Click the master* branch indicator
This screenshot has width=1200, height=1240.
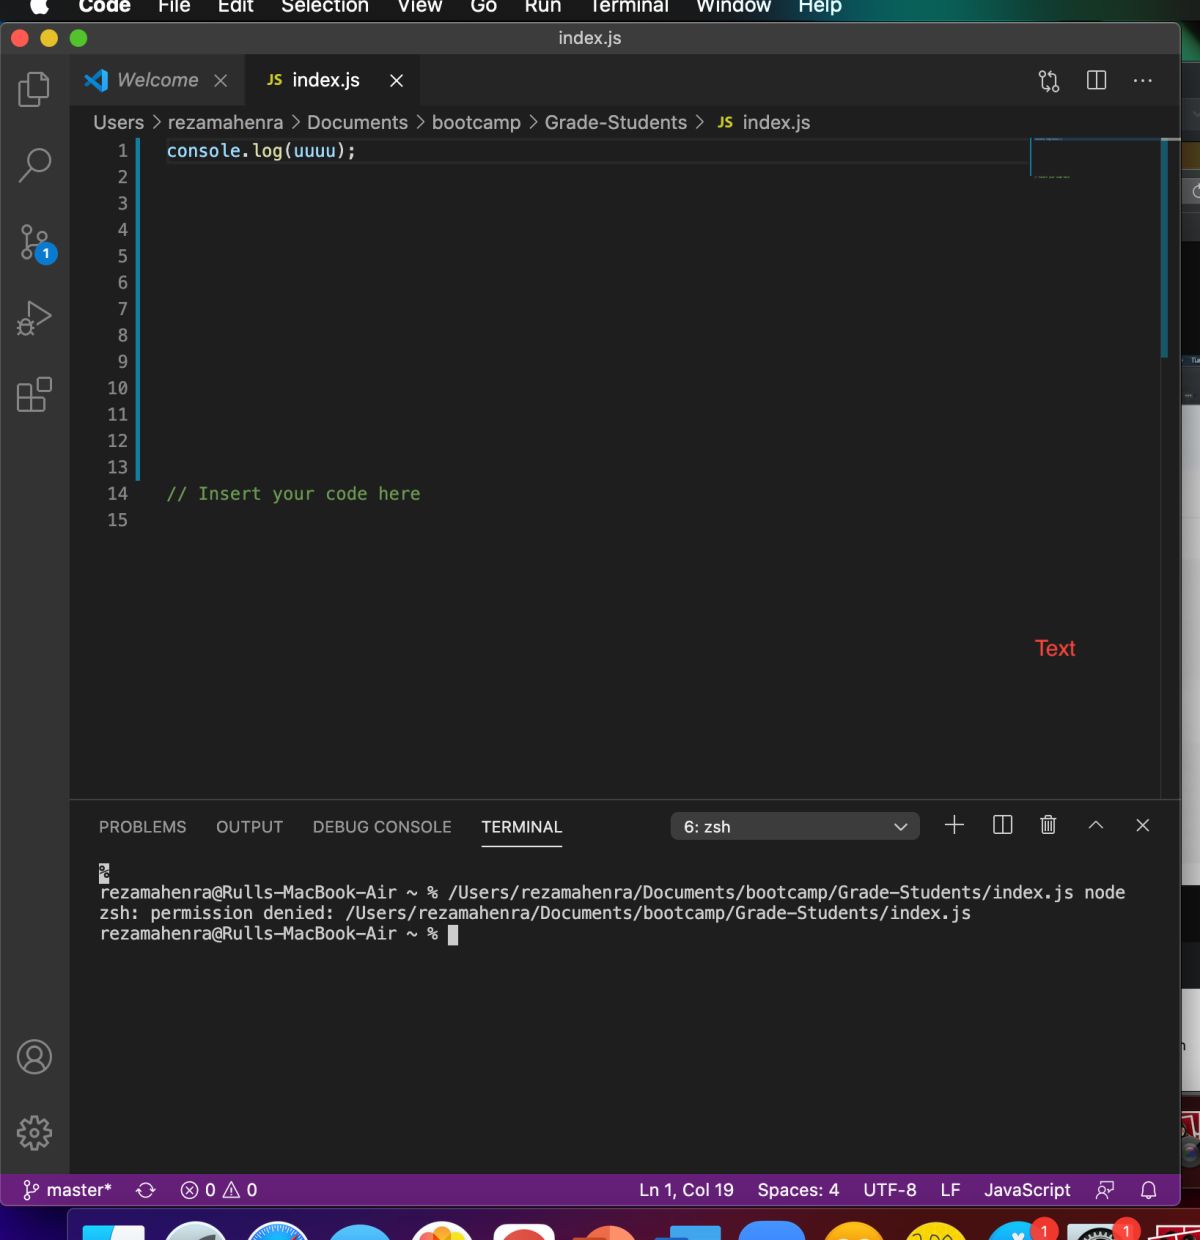coord(67,1190)
